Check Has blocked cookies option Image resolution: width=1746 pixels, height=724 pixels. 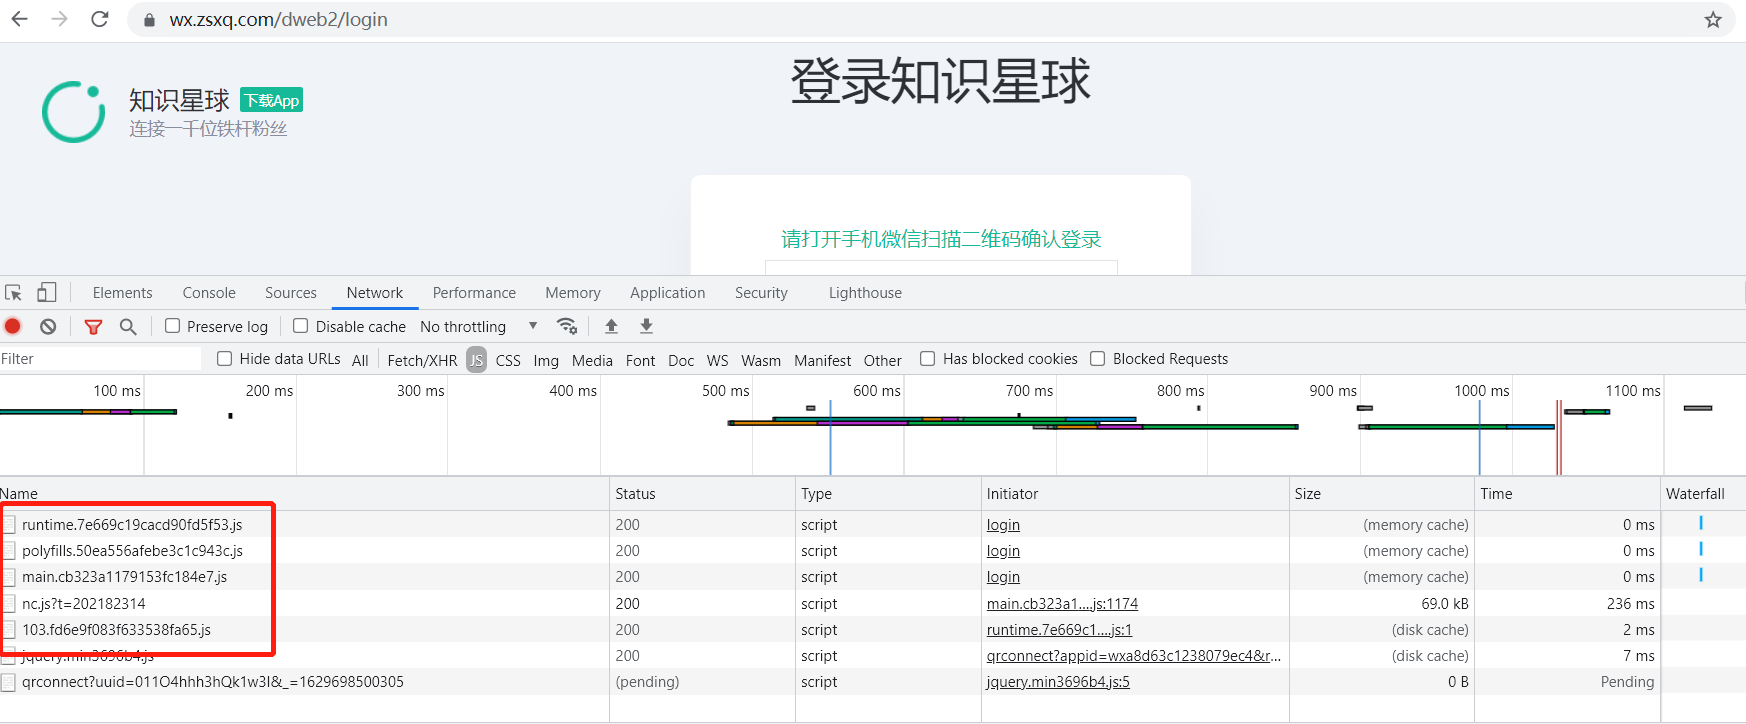928,359
